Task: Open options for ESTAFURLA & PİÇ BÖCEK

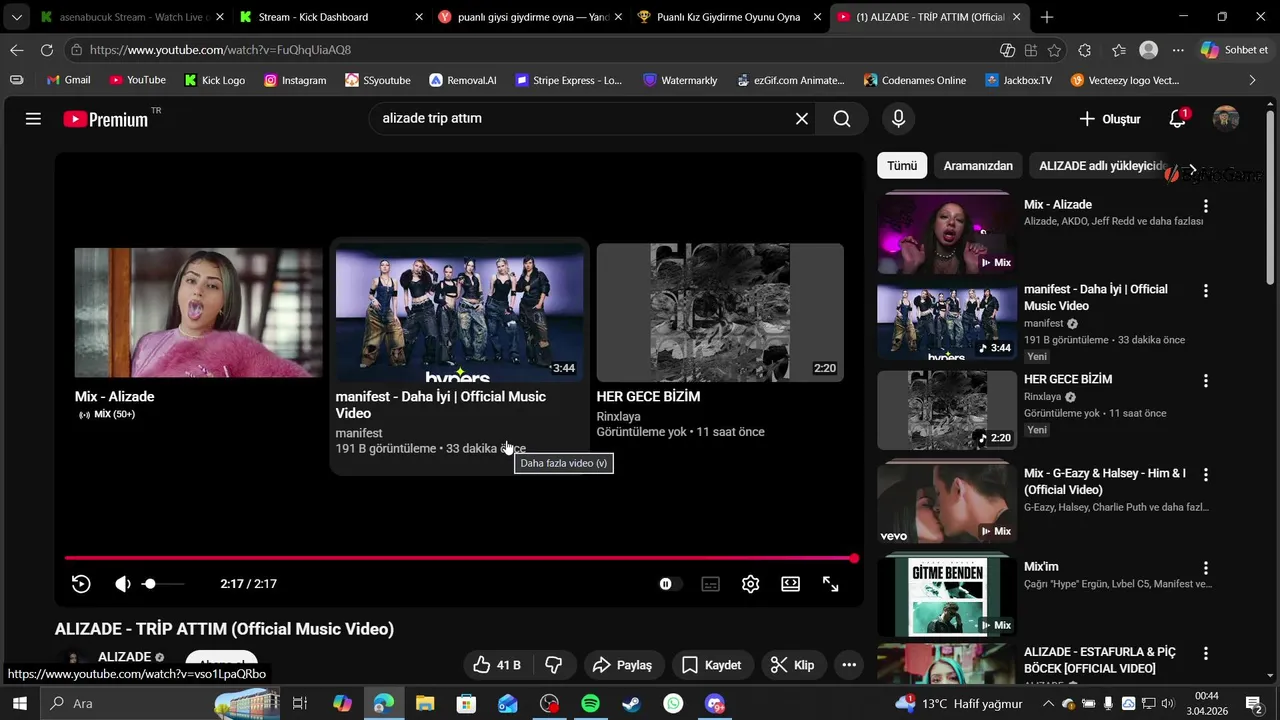Action: point(1206,653)
